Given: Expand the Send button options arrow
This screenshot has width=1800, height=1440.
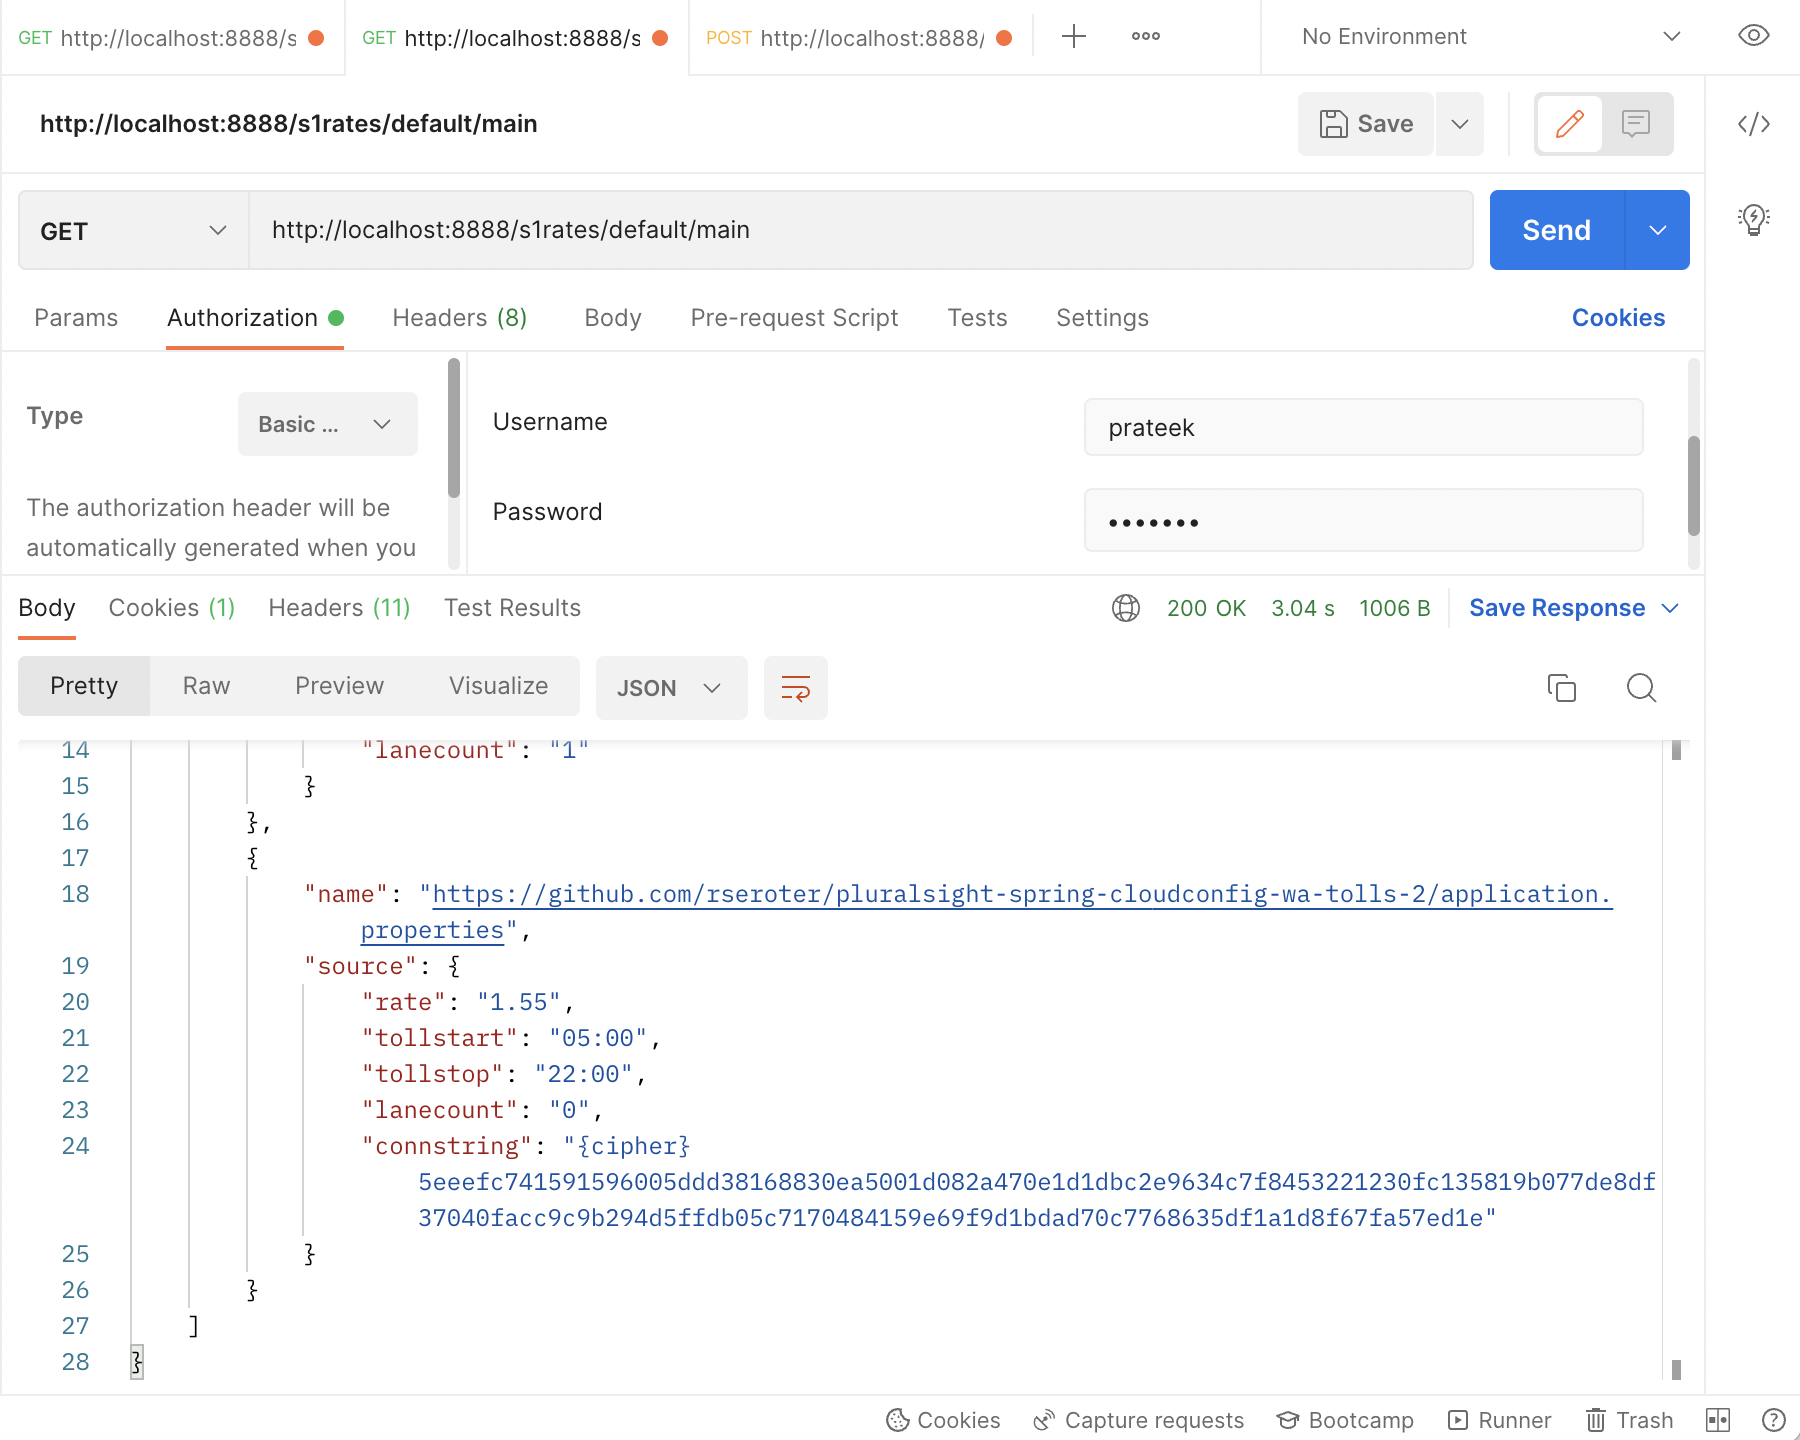Looking at the screenshot, I should point(1658,230).
